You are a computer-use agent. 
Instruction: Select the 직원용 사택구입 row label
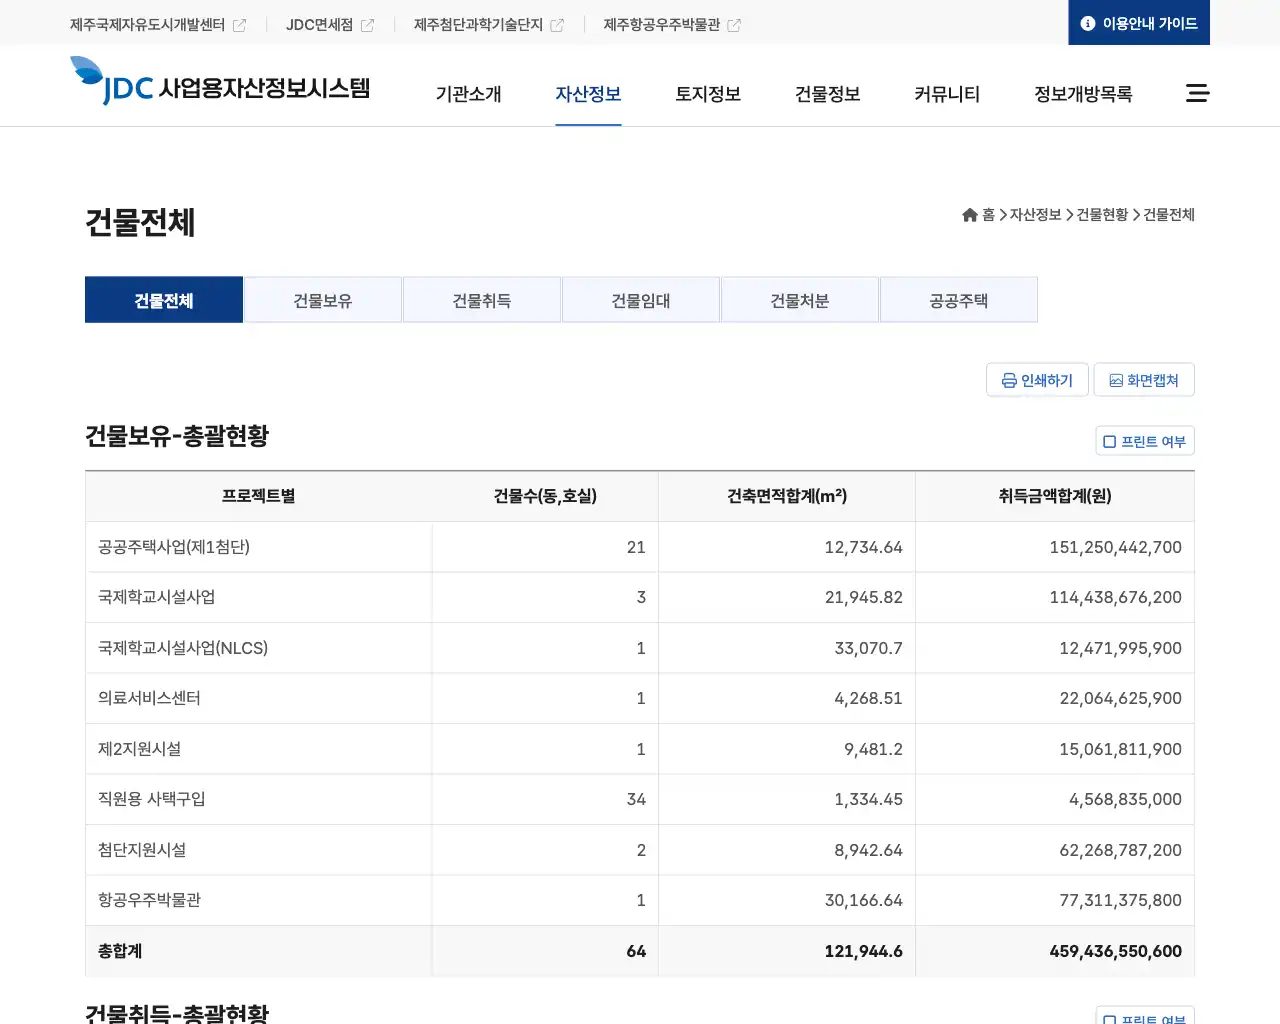[151, 799]
